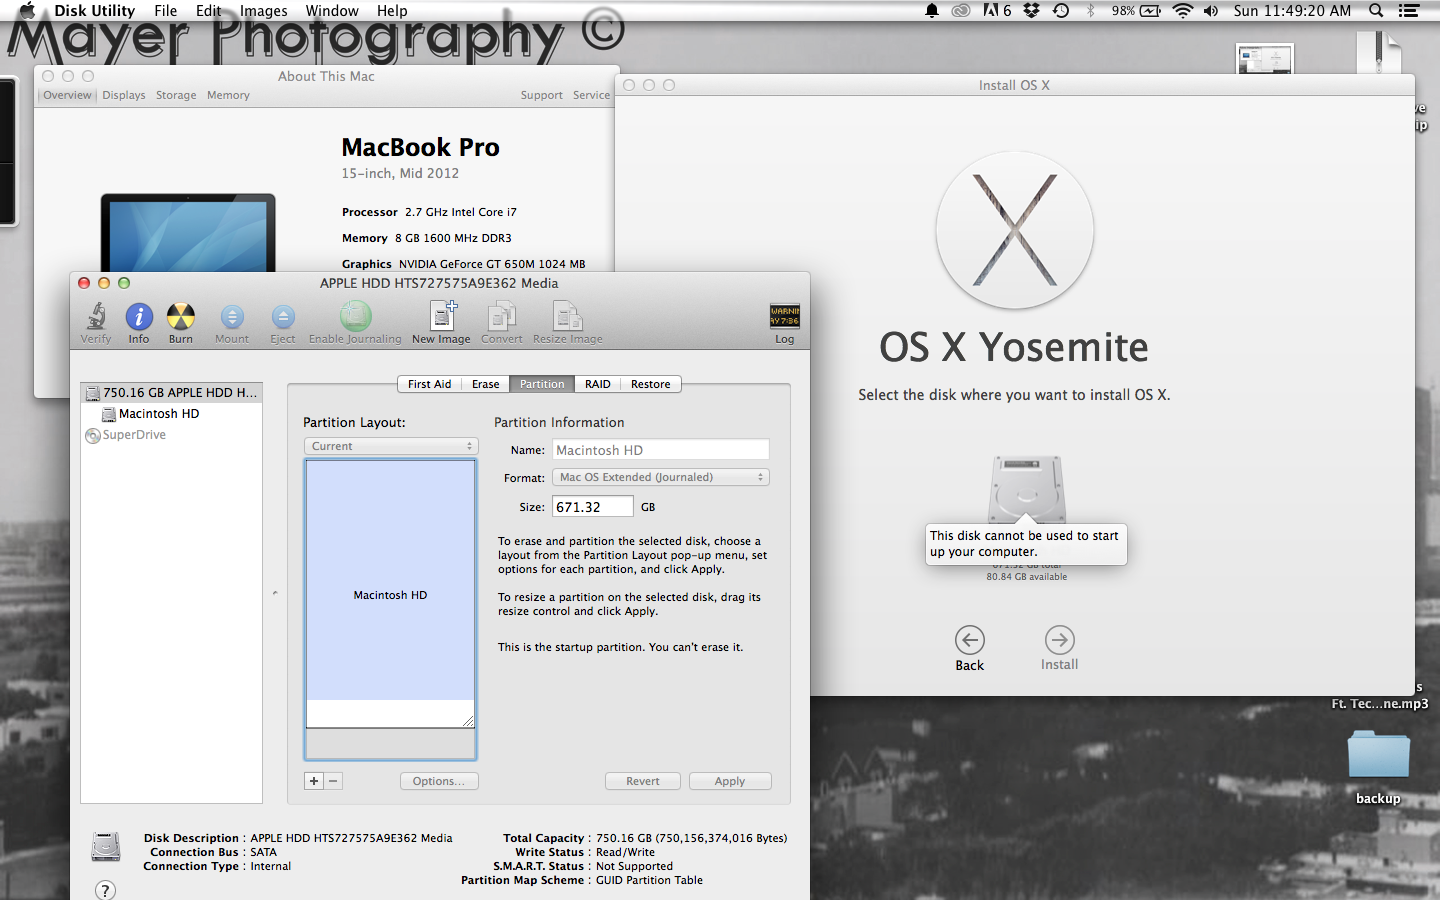Open Time Machine menu bar icon
The height and width of the screenshot is (900, 1440).
[x=1061, y=11]
